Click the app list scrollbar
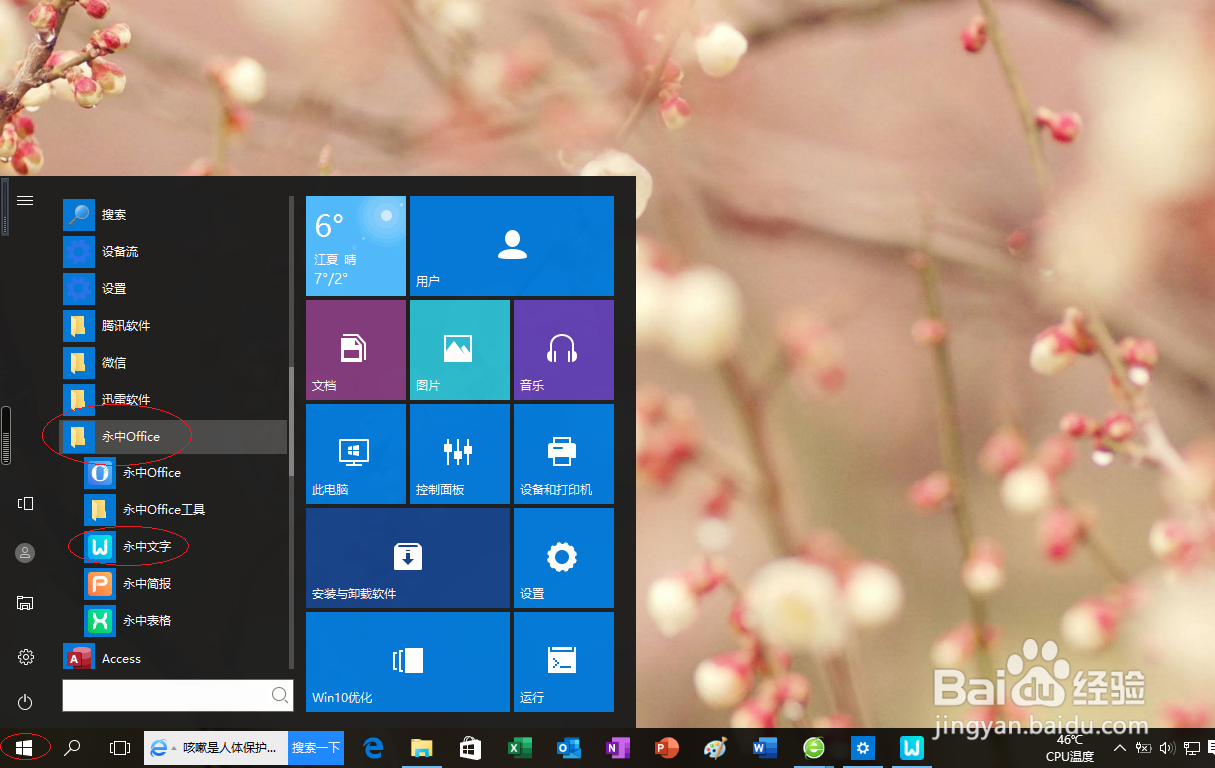This screenshot has width=1215, height=768. tap(291, 420)
